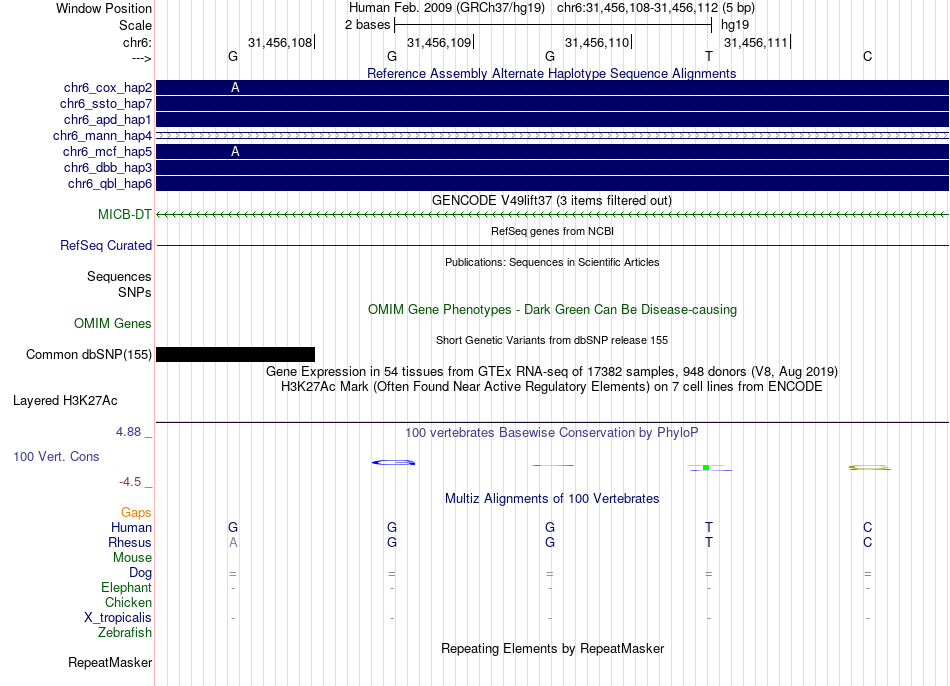The image size is (950, 686).
Task: Click the Rhesus species label
Action: tap(130, 543)
